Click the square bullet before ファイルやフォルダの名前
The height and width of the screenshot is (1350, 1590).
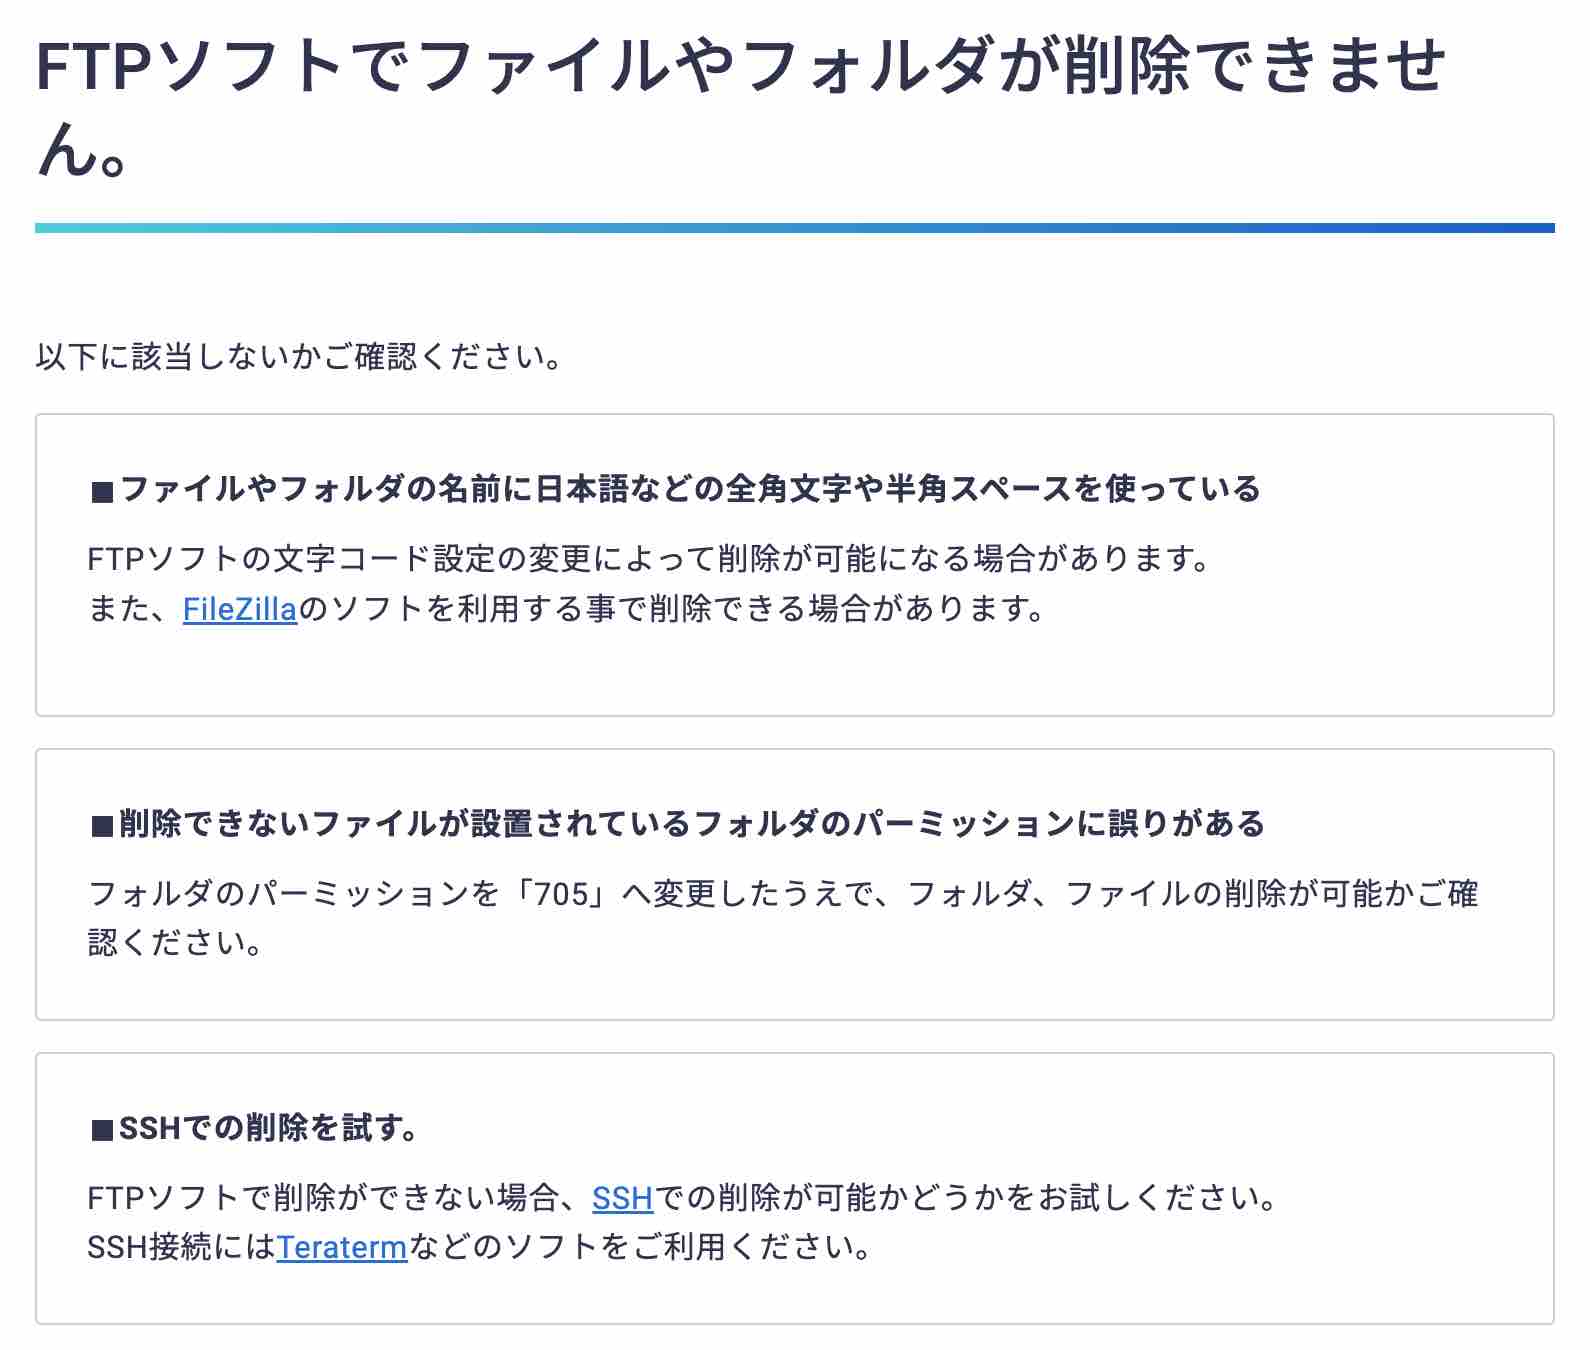click(x=102, y=491)
